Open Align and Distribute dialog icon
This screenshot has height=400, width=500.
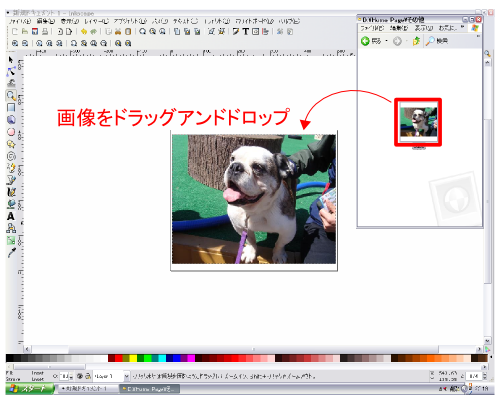pyautogui.click(x=265, y=32)
